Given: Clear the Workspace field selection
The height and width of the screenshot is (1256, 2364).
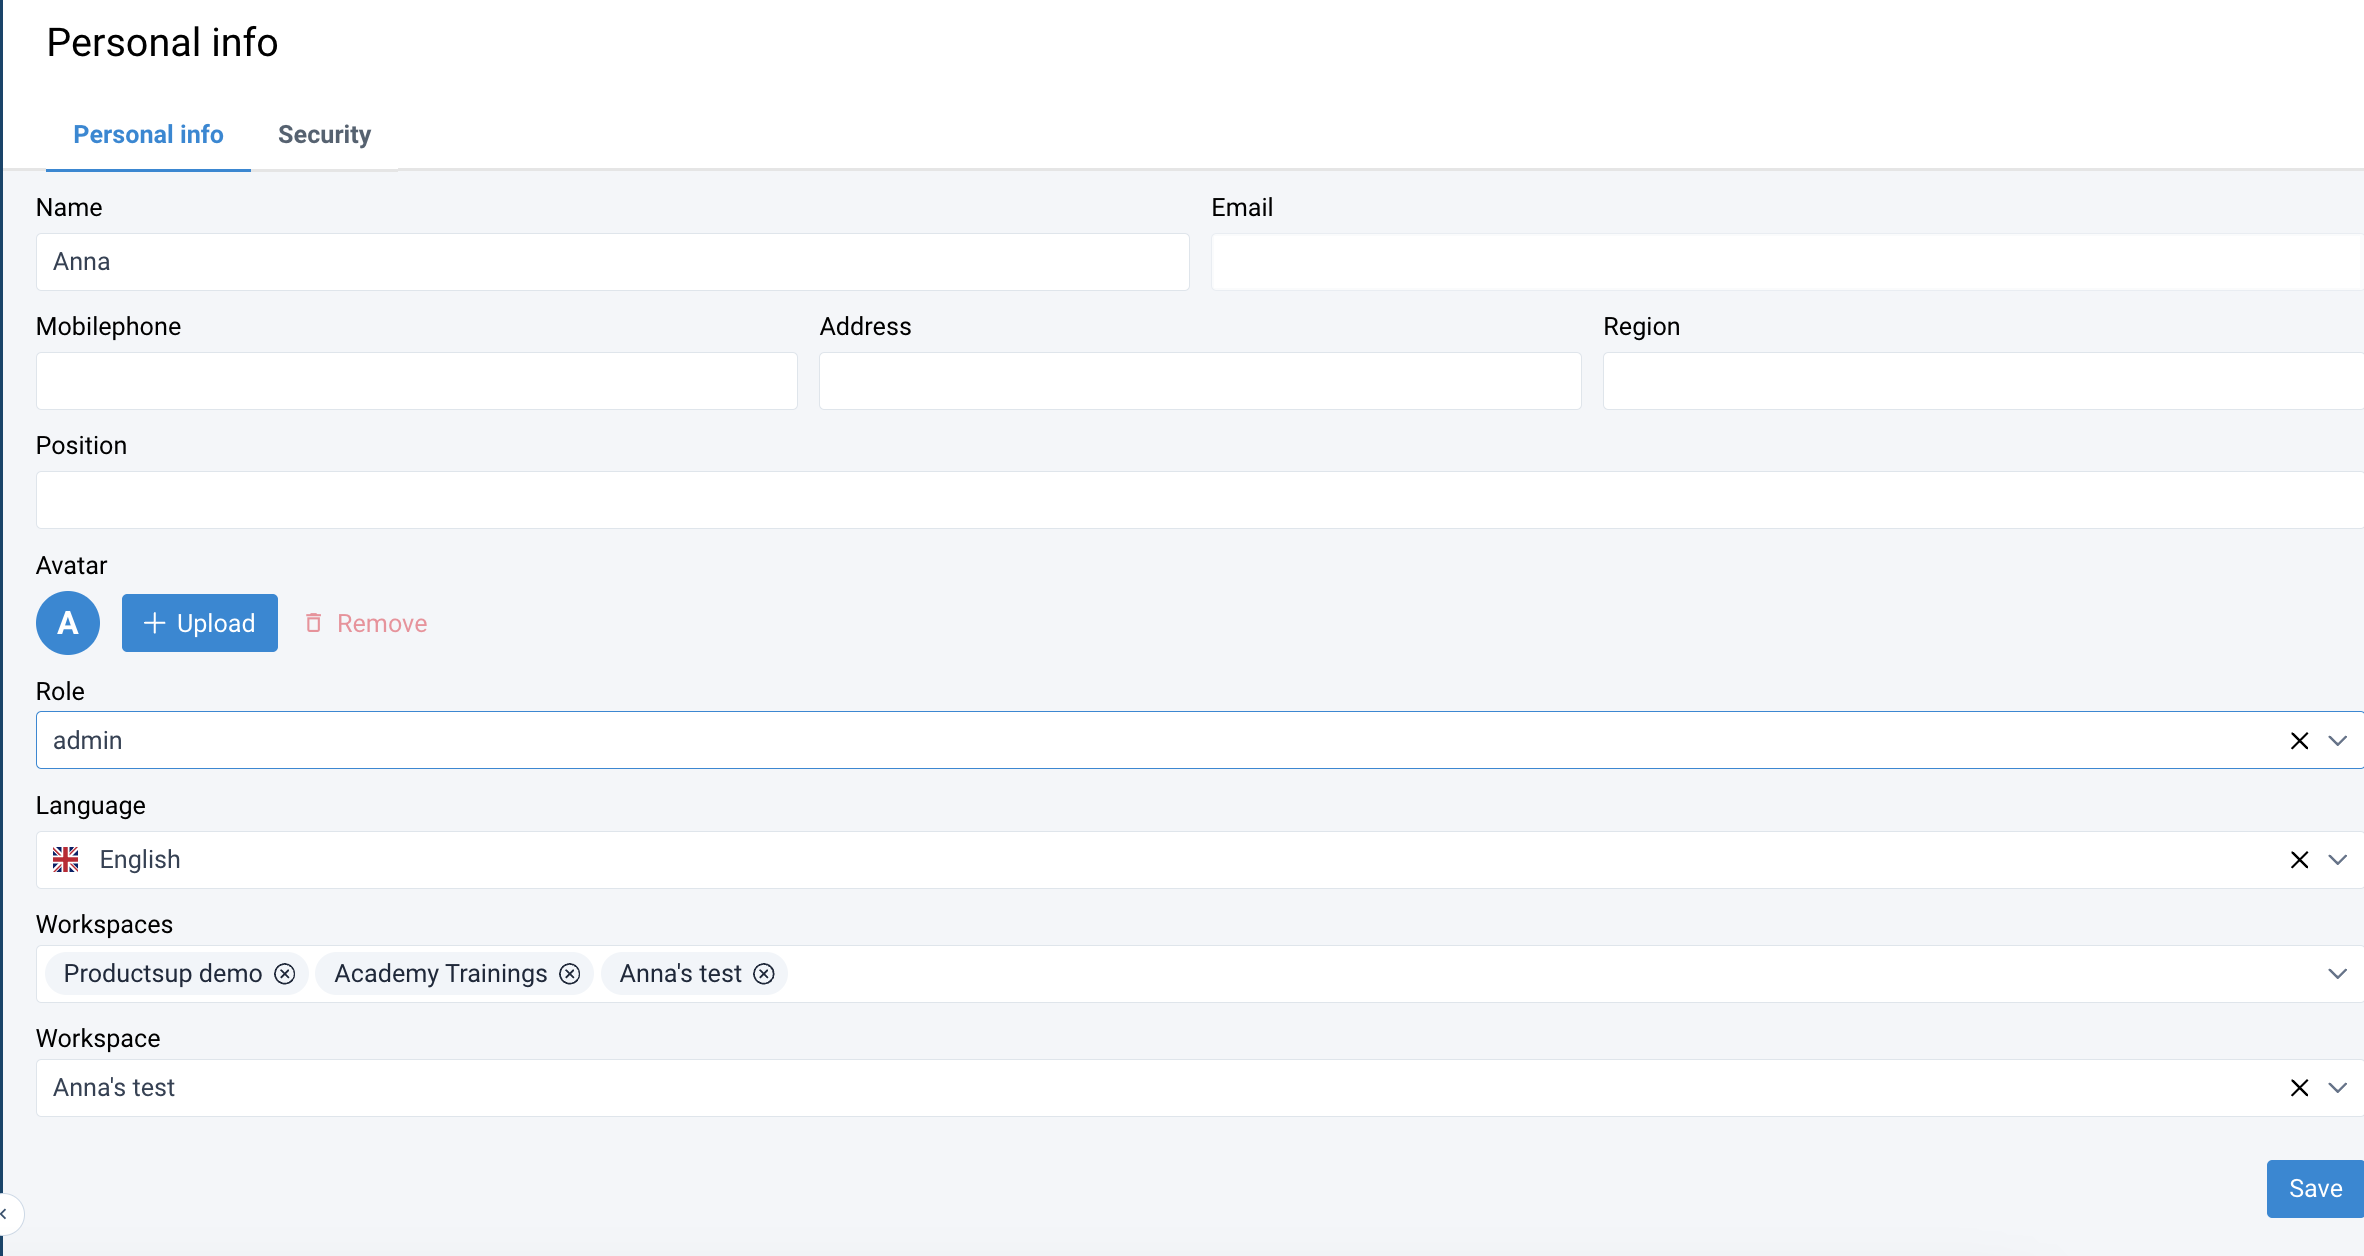Looking at the screenshot, I should (x=2299, y=1088).
